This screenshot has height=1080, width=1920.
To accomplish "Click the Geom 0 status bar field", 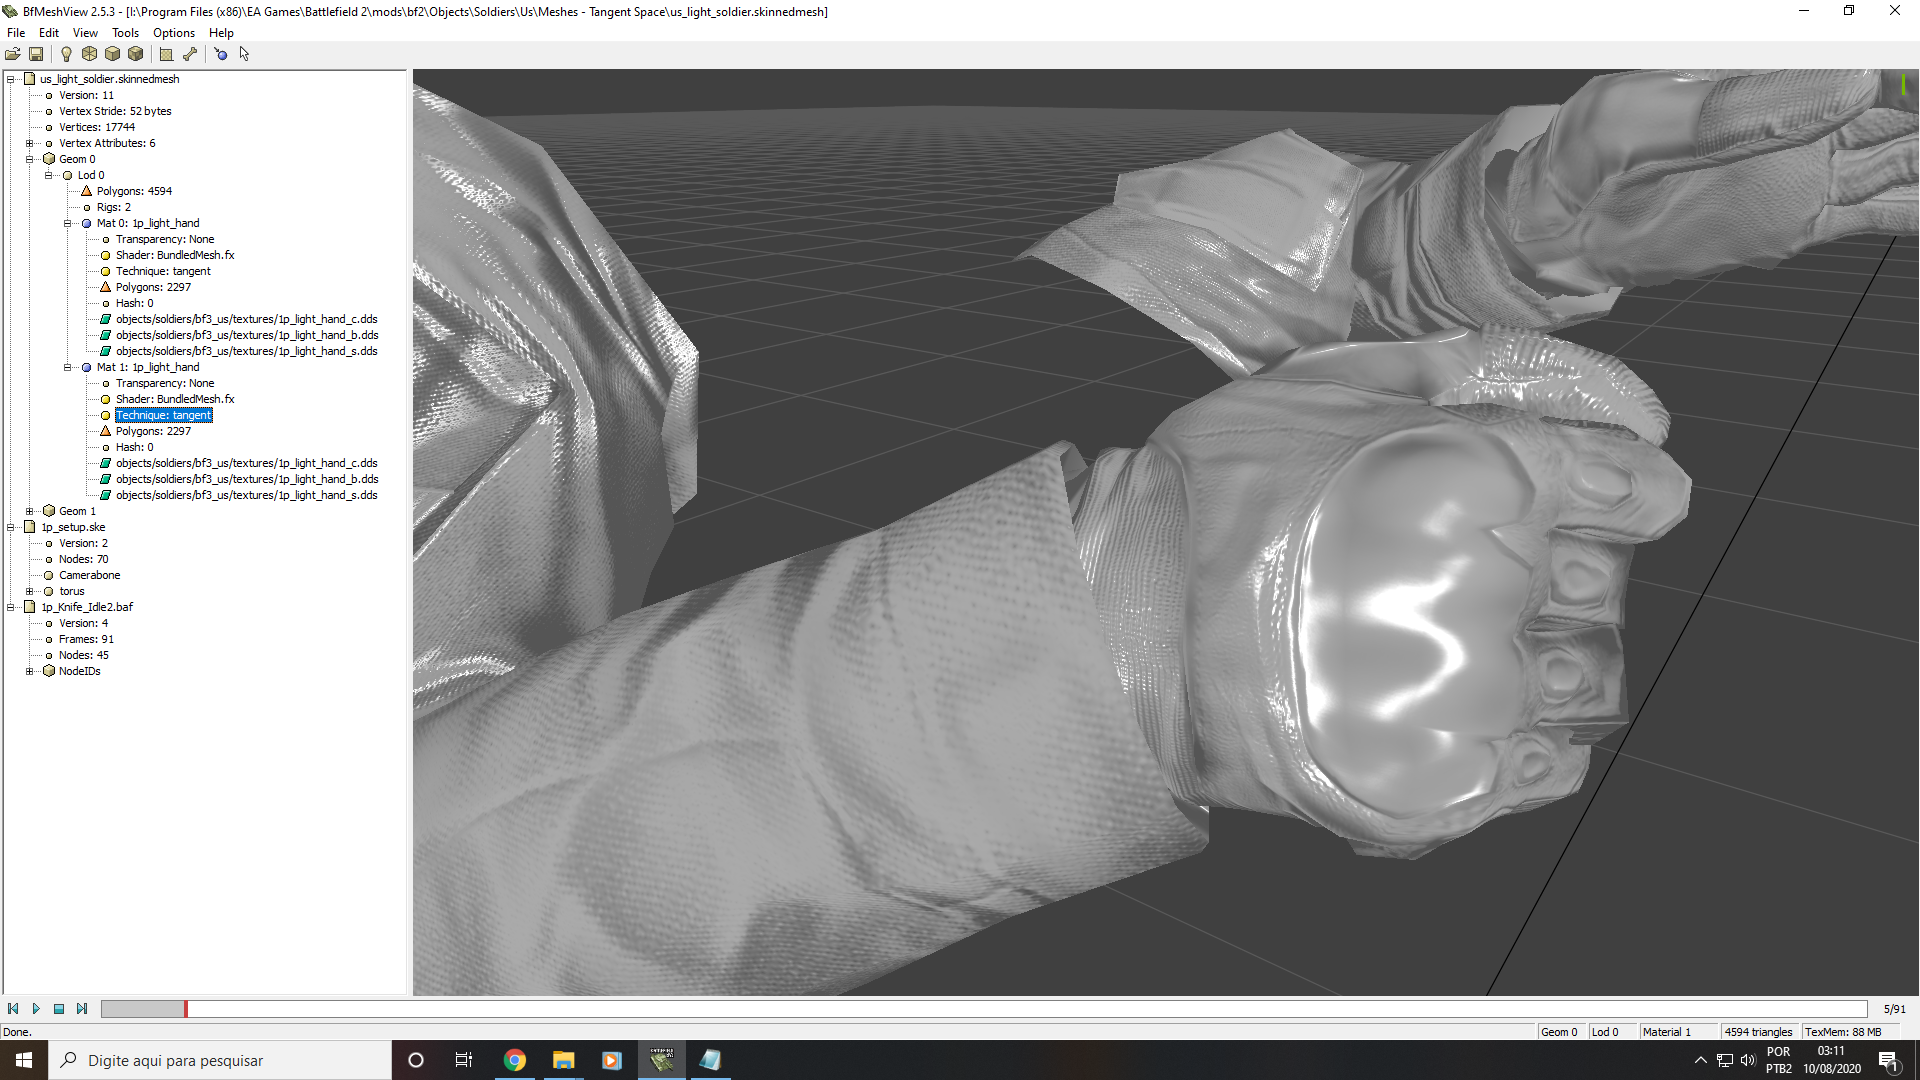I will 1560,1032.
